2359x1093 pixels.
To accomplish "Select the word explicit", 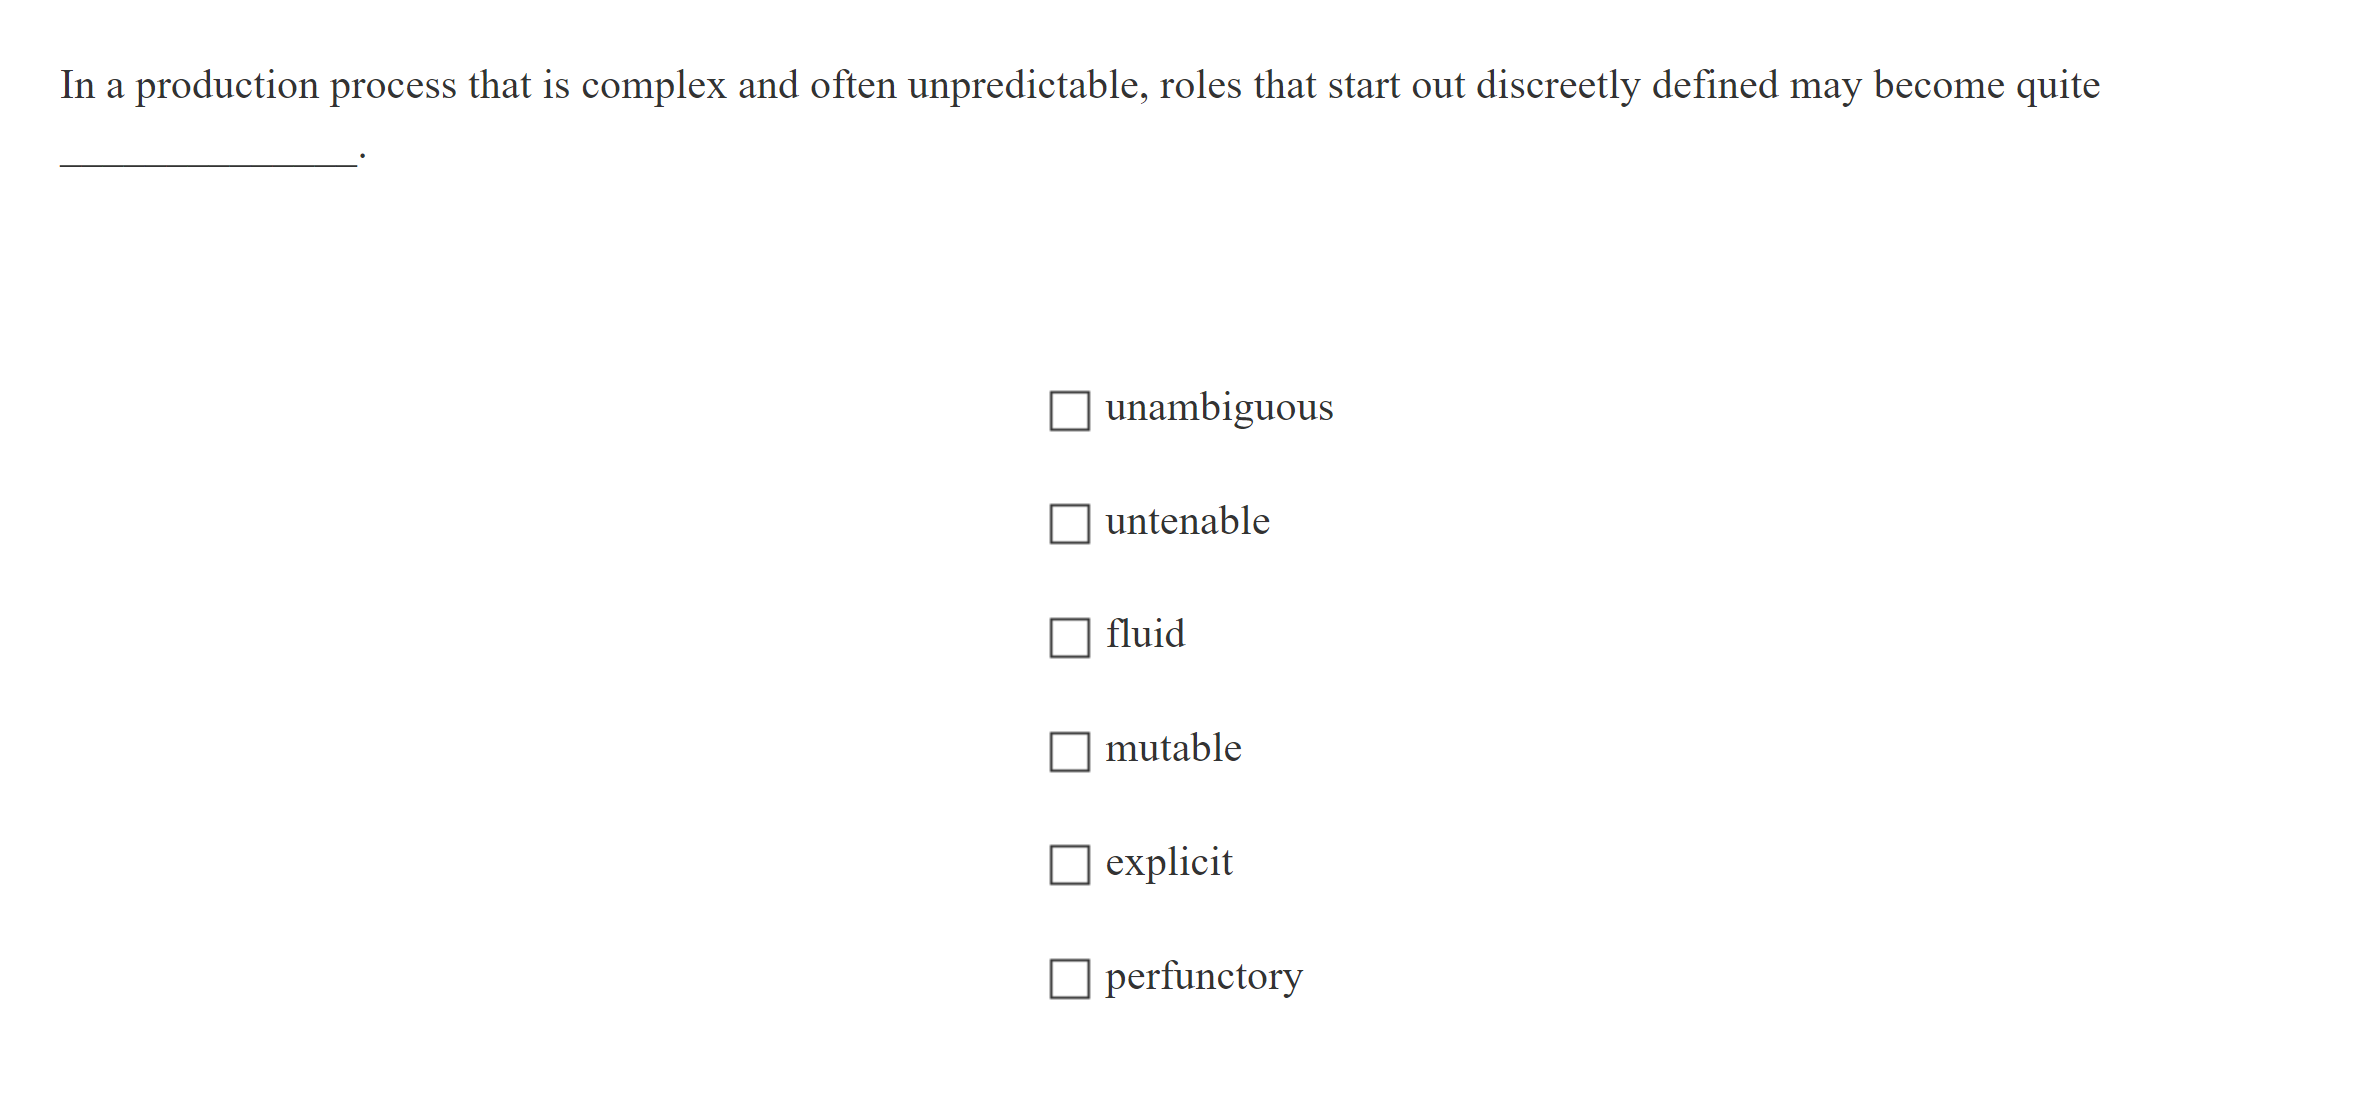I will point(1168,862).
